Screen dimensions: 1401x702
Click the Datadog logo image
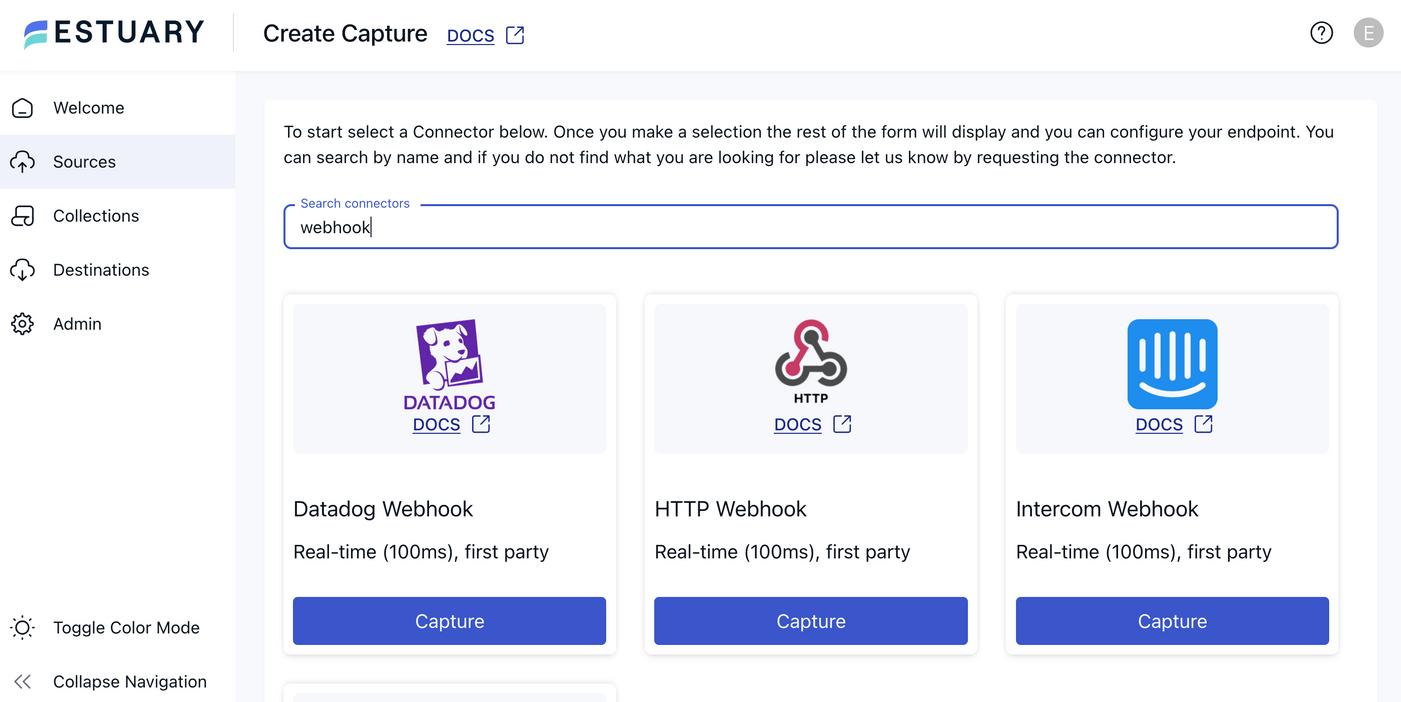[449, 365]
